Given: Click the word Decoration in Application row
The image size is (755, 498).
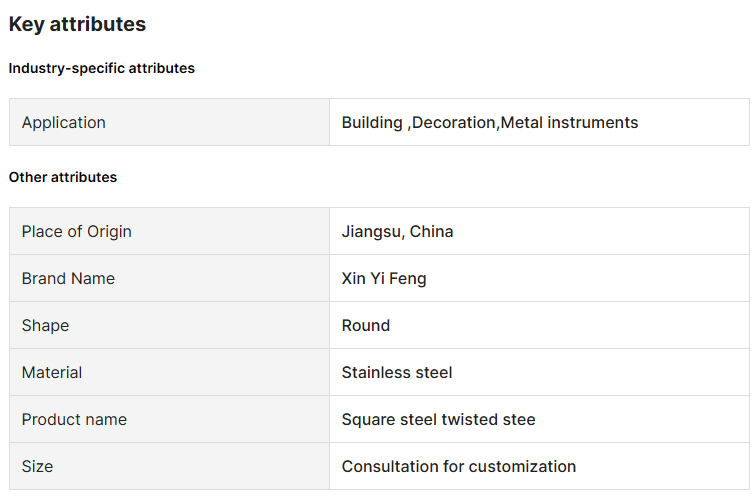Looking at the screenshot, I should click(x=454, y=123).
